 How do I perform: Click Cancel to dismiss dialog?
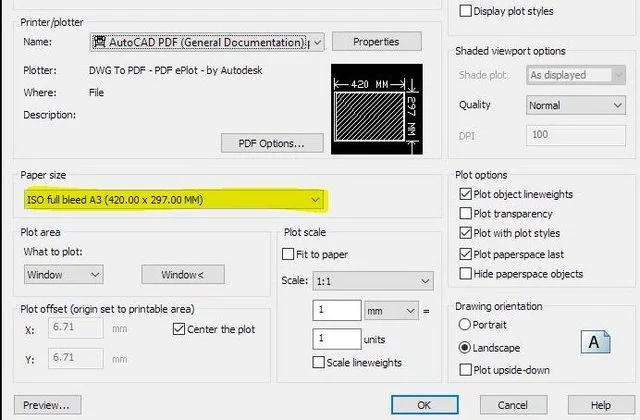tap(513, 405)
